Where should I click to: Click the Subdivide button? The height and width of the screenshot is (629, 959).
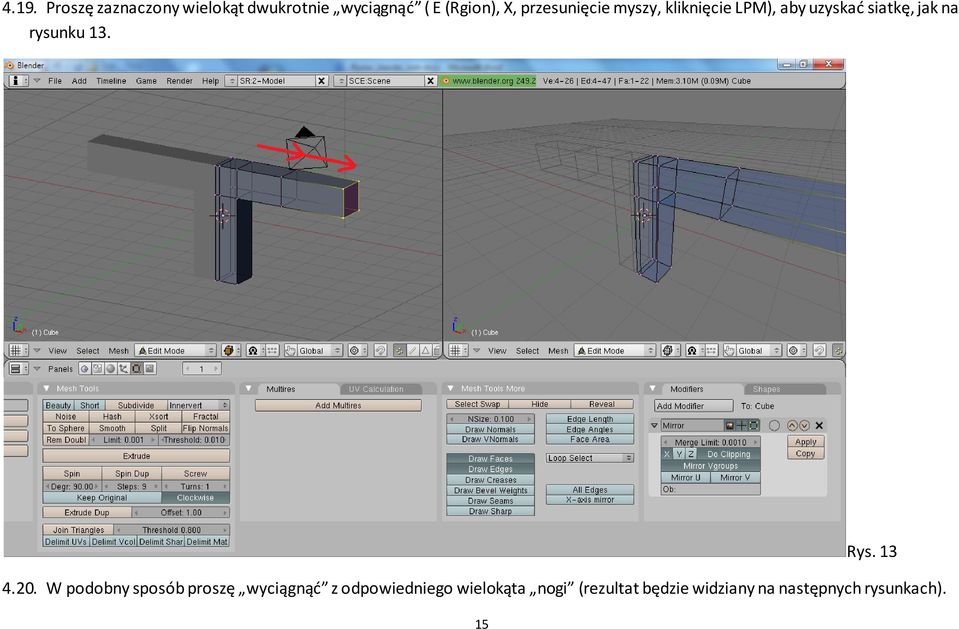tap(136, 405)
